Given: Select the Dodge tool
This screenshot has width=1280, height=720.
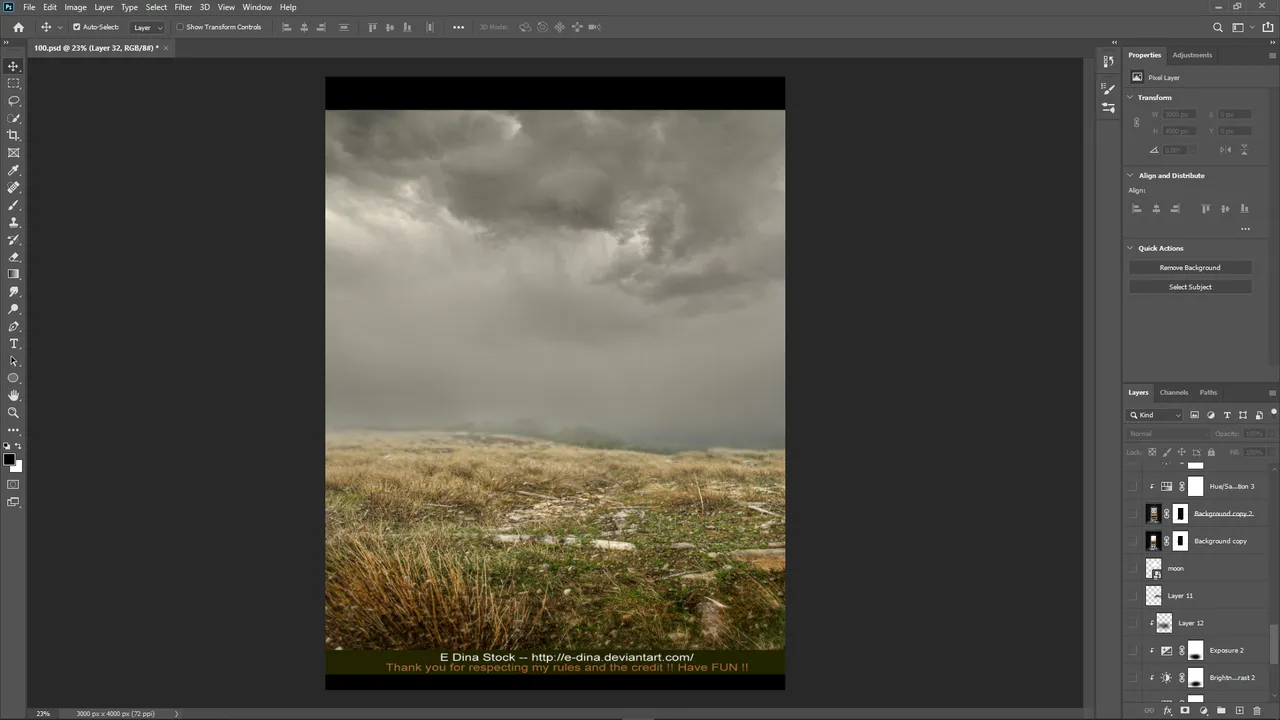Looking at the screenshot, I should (x=13, y=309).
